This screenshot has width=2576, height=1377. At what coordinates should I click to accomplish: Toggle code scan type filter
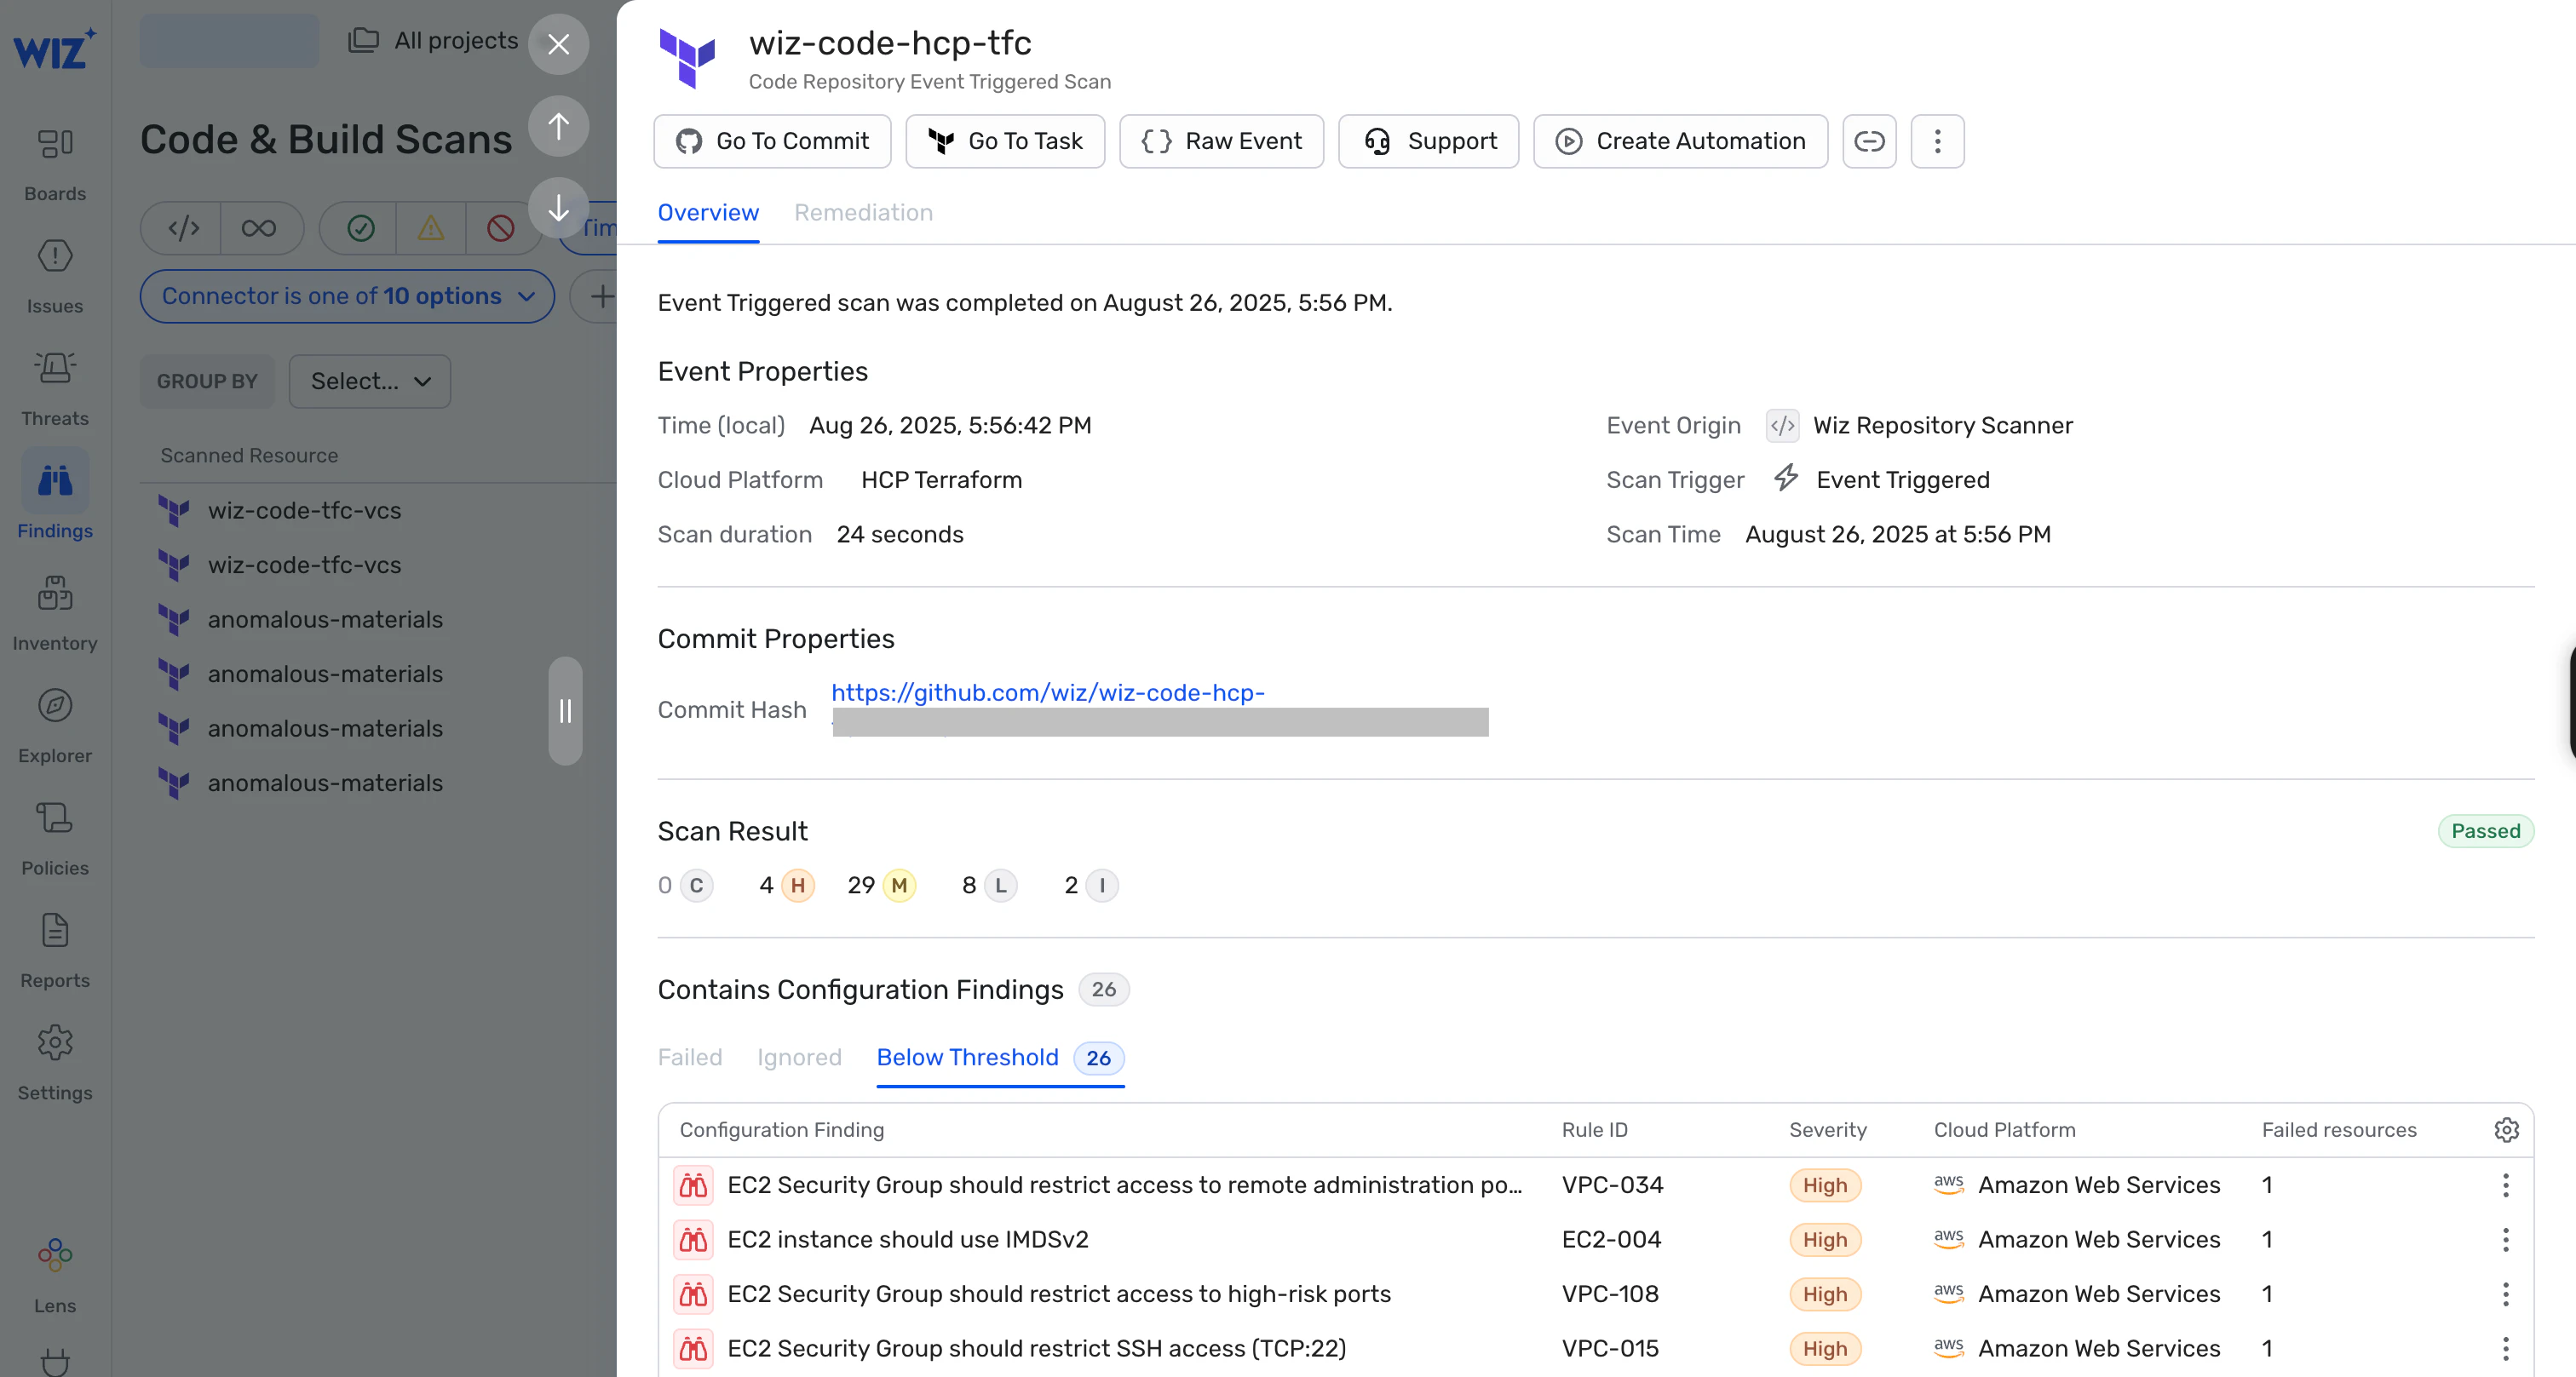(x=183, y=228)
